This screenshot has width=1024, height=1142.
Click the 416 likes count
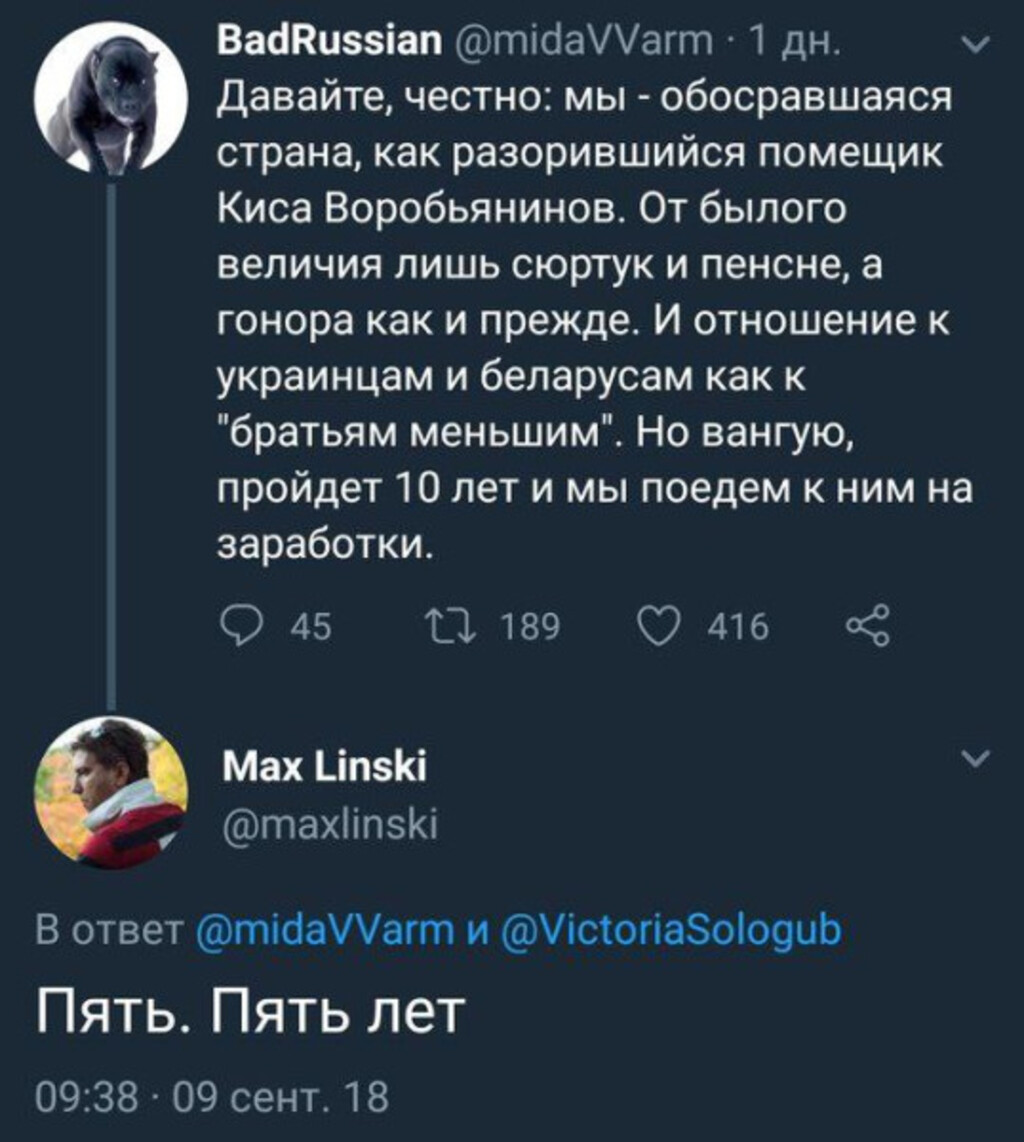pos(739,627)
